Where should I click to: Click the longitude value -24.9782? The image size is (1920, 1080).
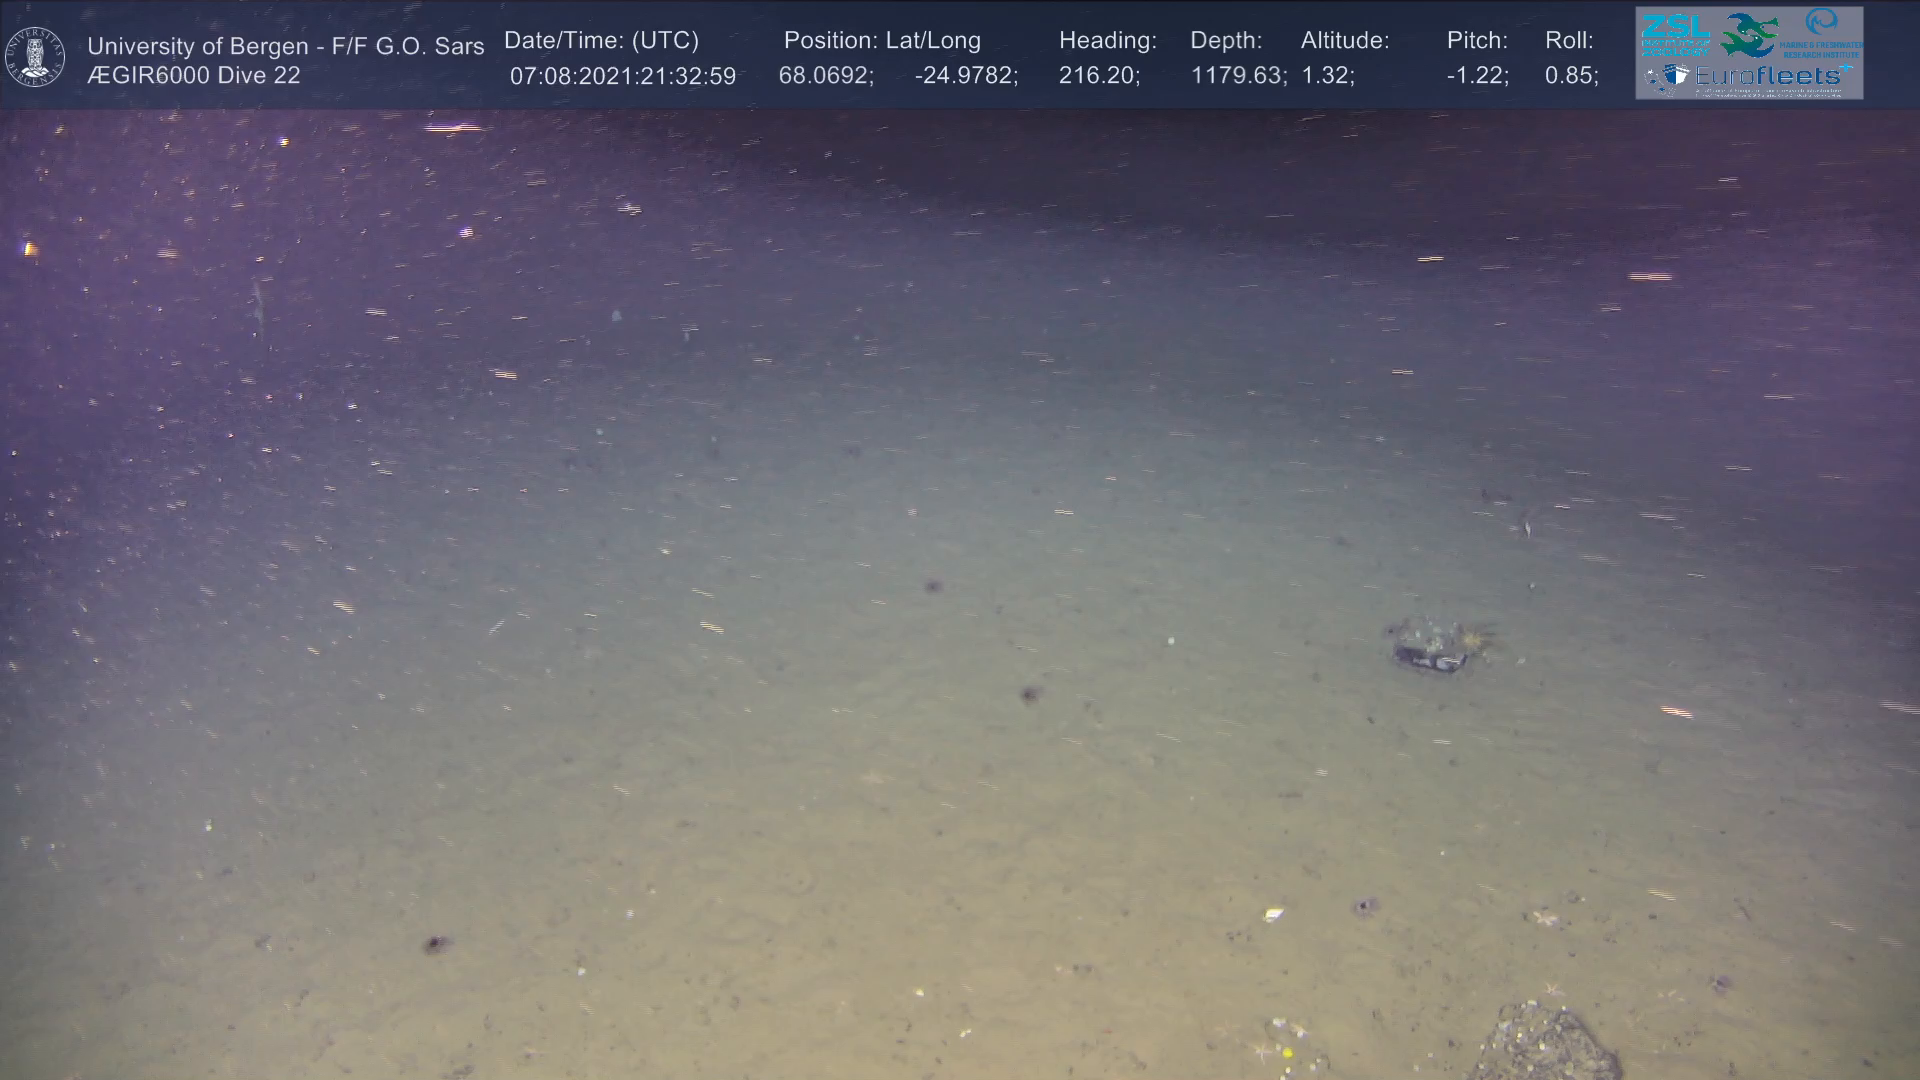[965, 76]
